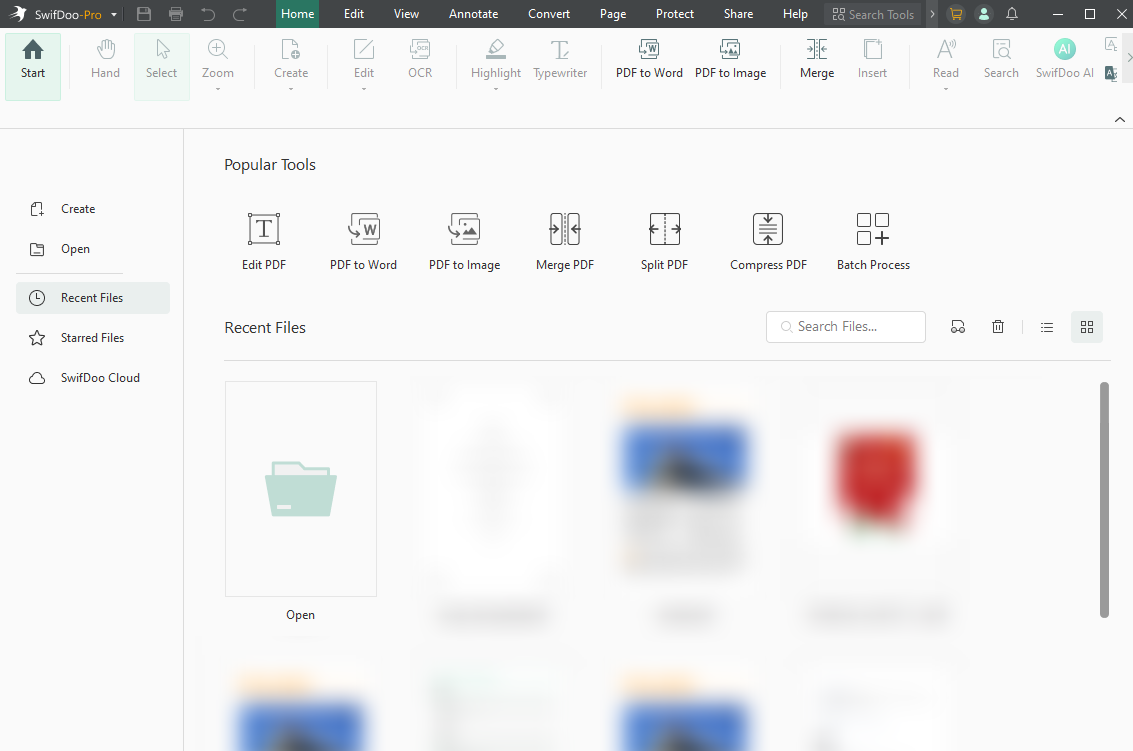The image size is (1133, 751).
Task: Collapse the ribbon with the chevron
Action: click(1119, 119)
